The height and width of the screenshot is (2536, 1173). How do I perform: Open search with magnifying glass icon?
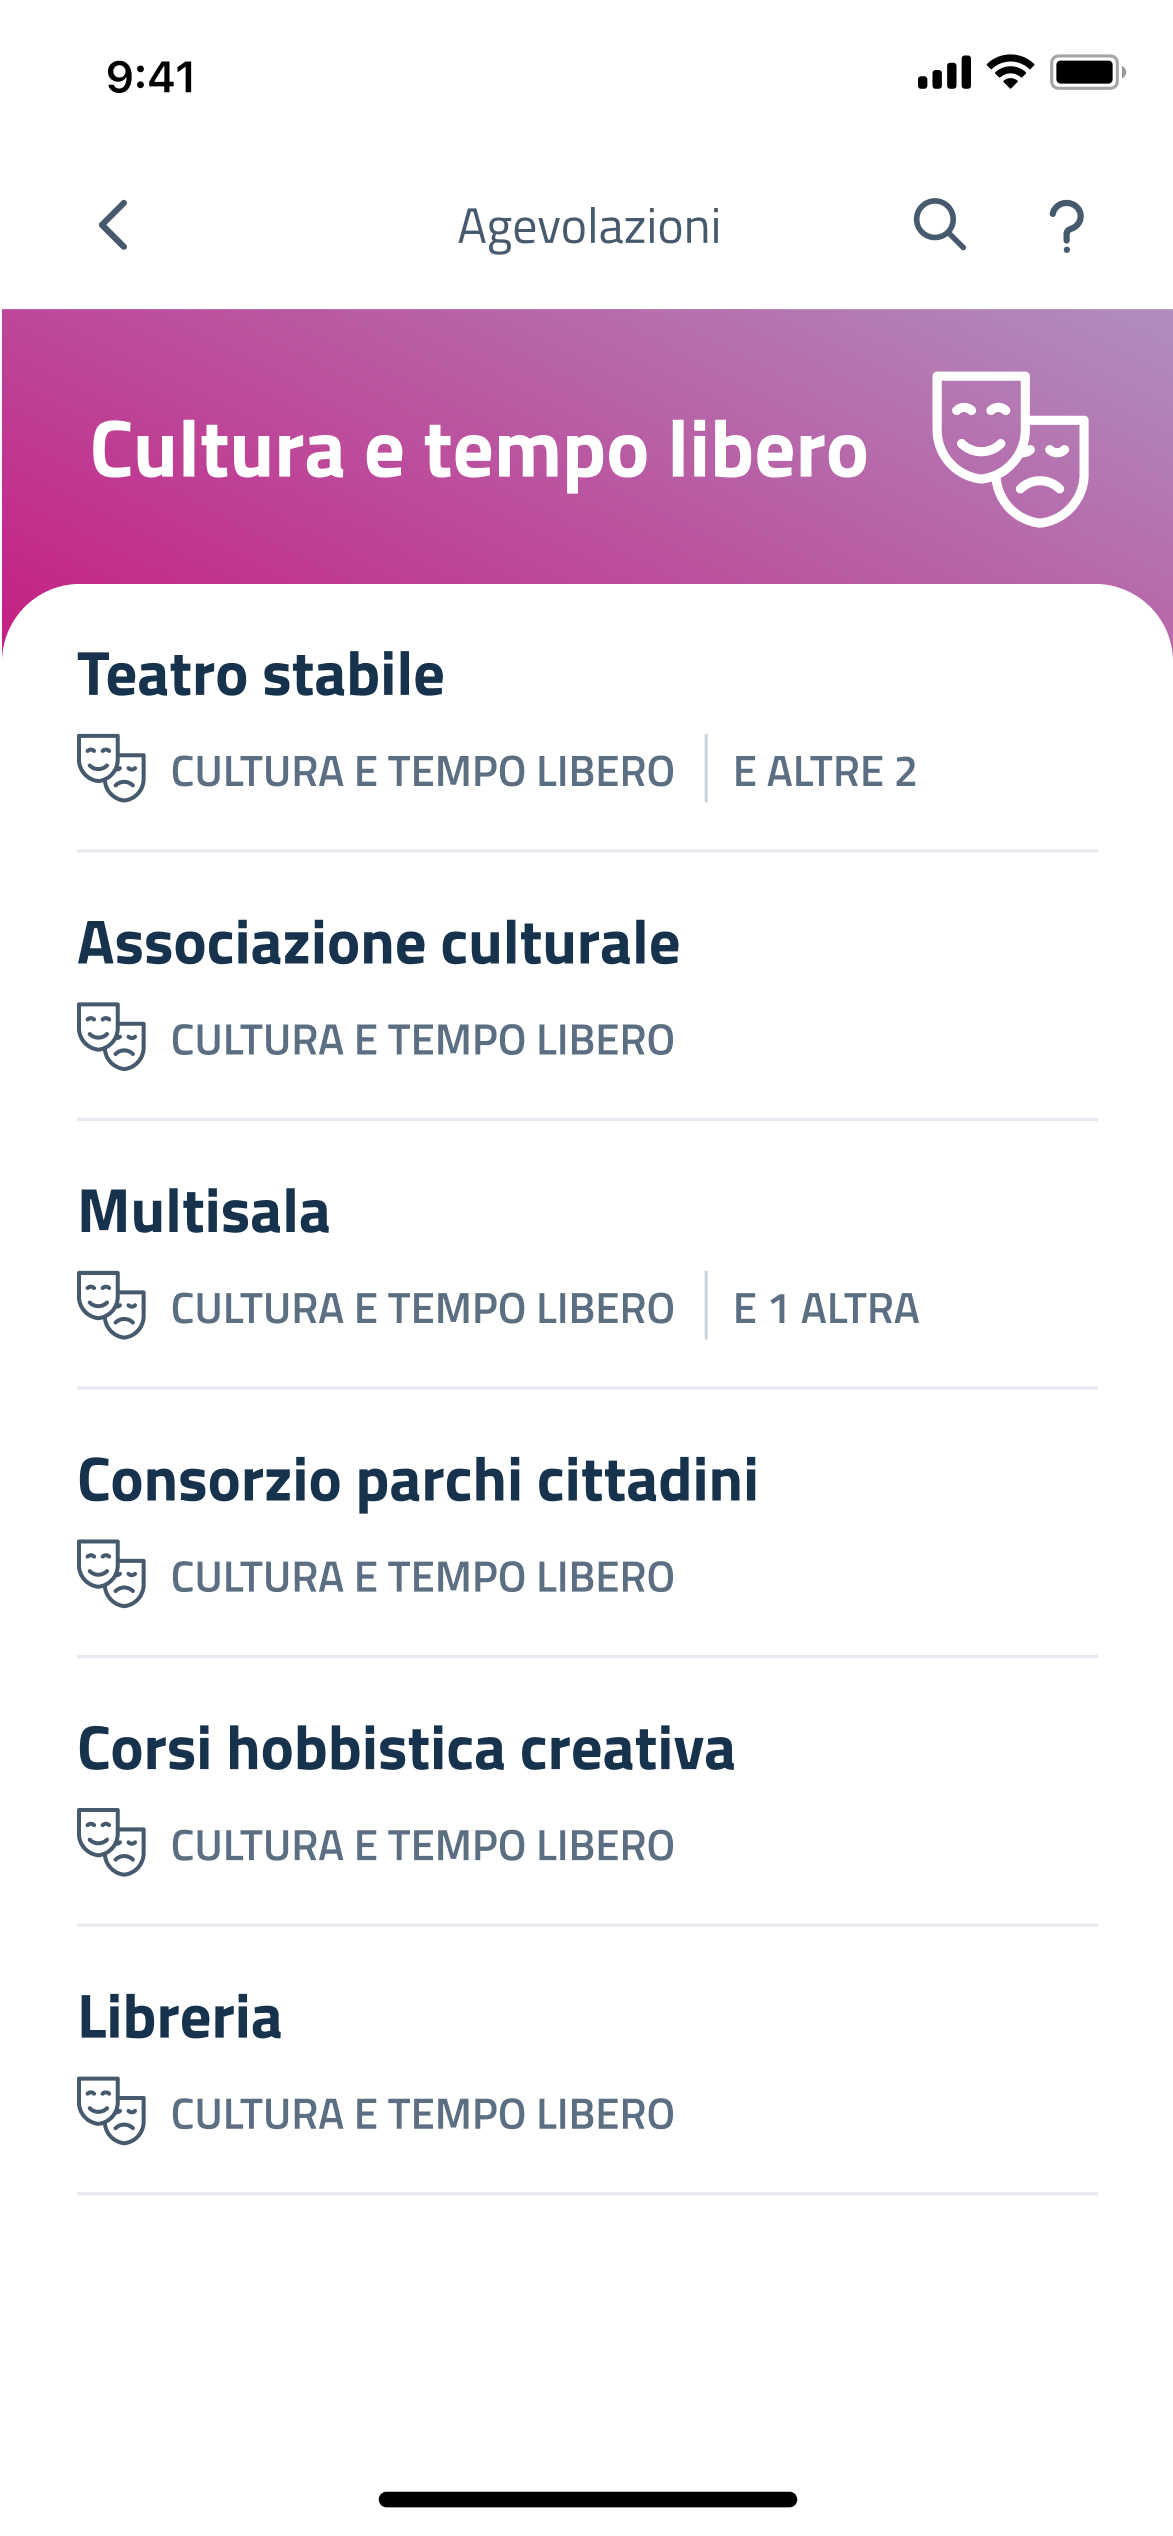[939, 225]
